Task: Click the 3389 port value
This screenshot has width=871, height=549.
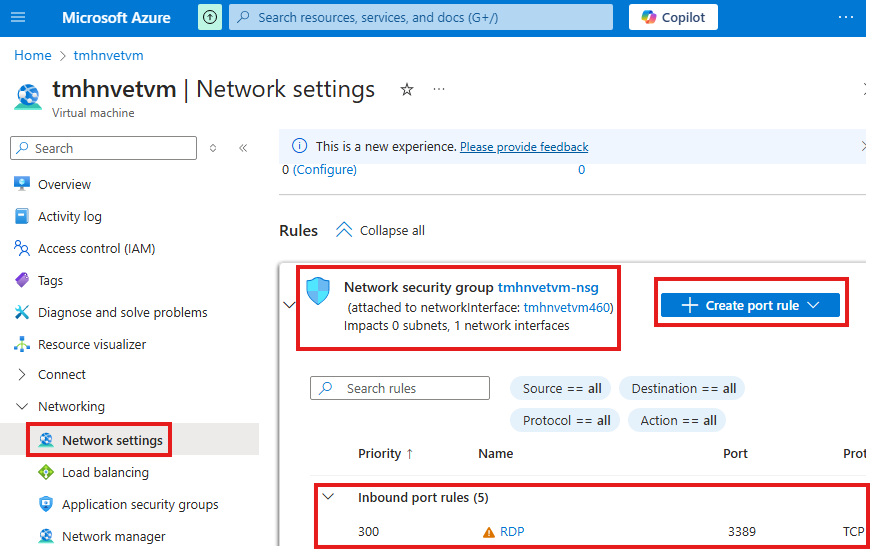Action: 742,532
